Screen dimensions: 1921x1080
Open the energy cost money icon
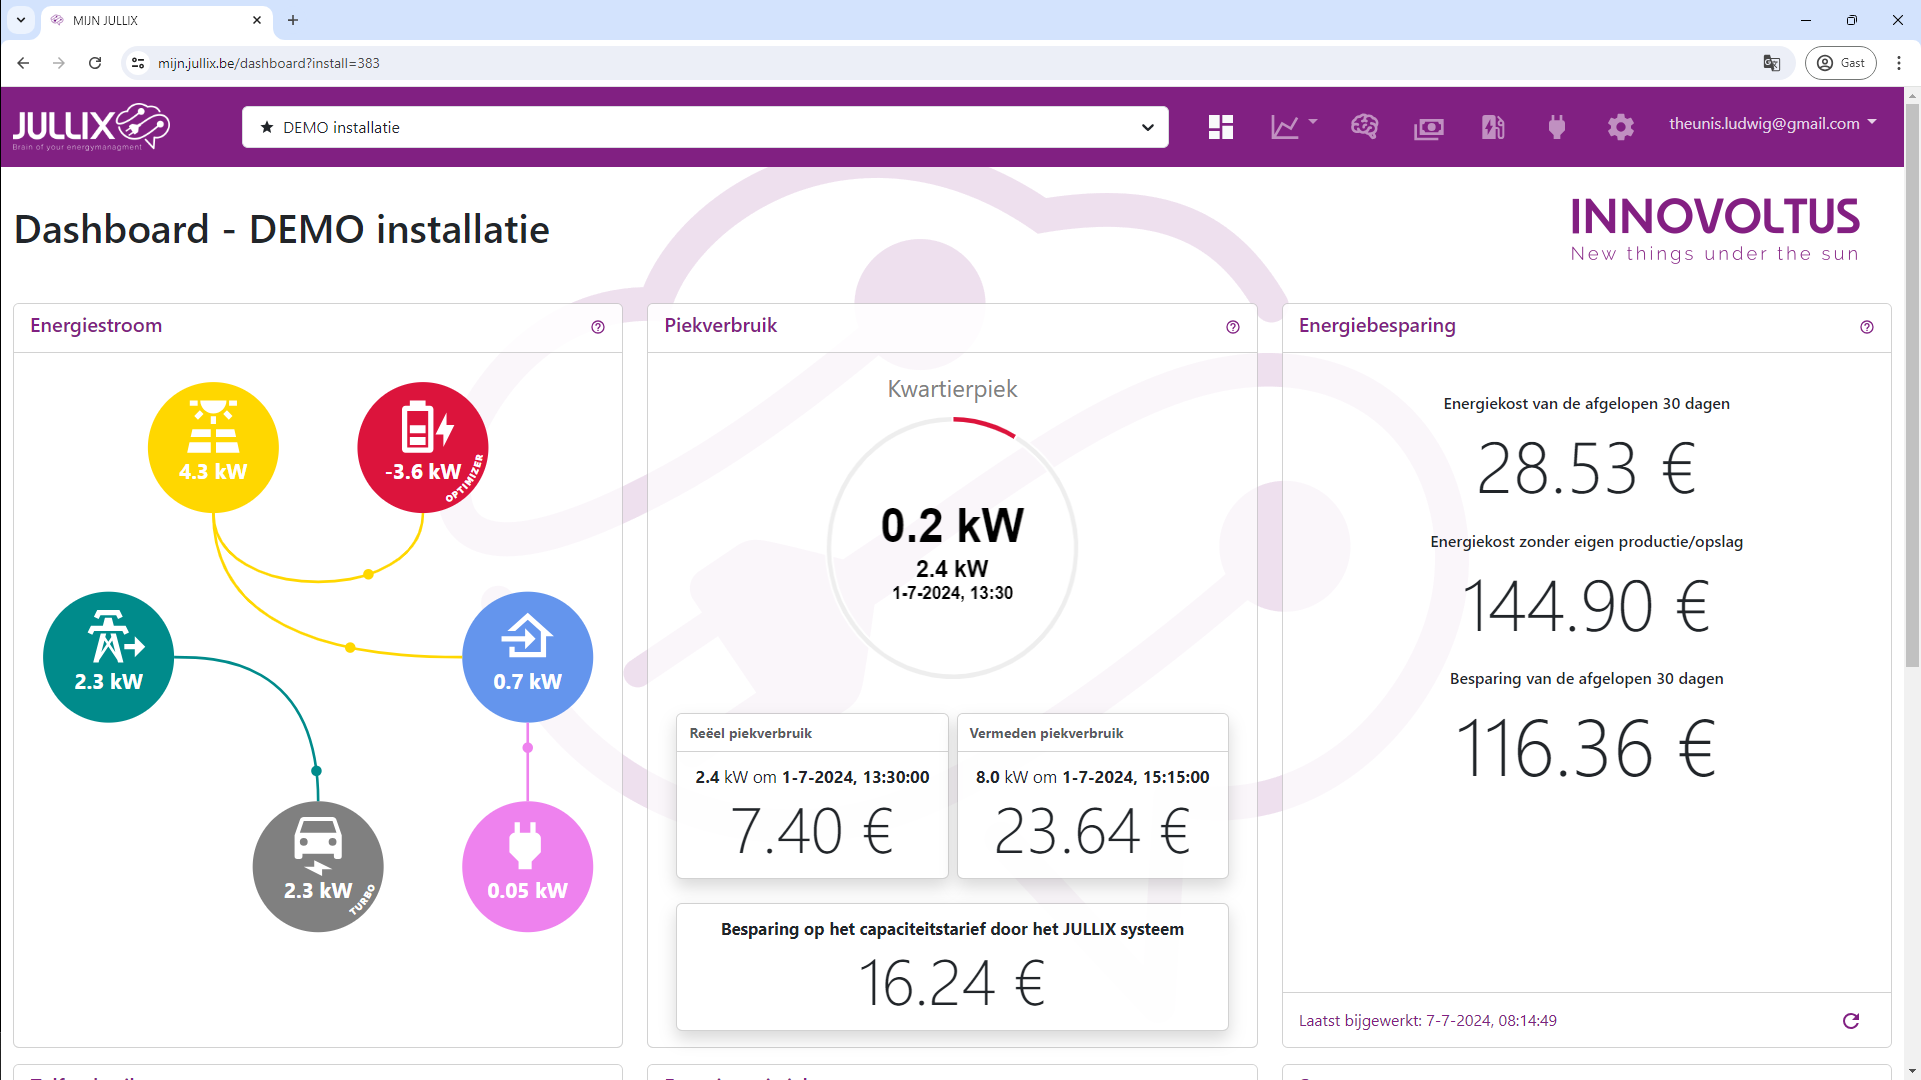[1428, 128]
